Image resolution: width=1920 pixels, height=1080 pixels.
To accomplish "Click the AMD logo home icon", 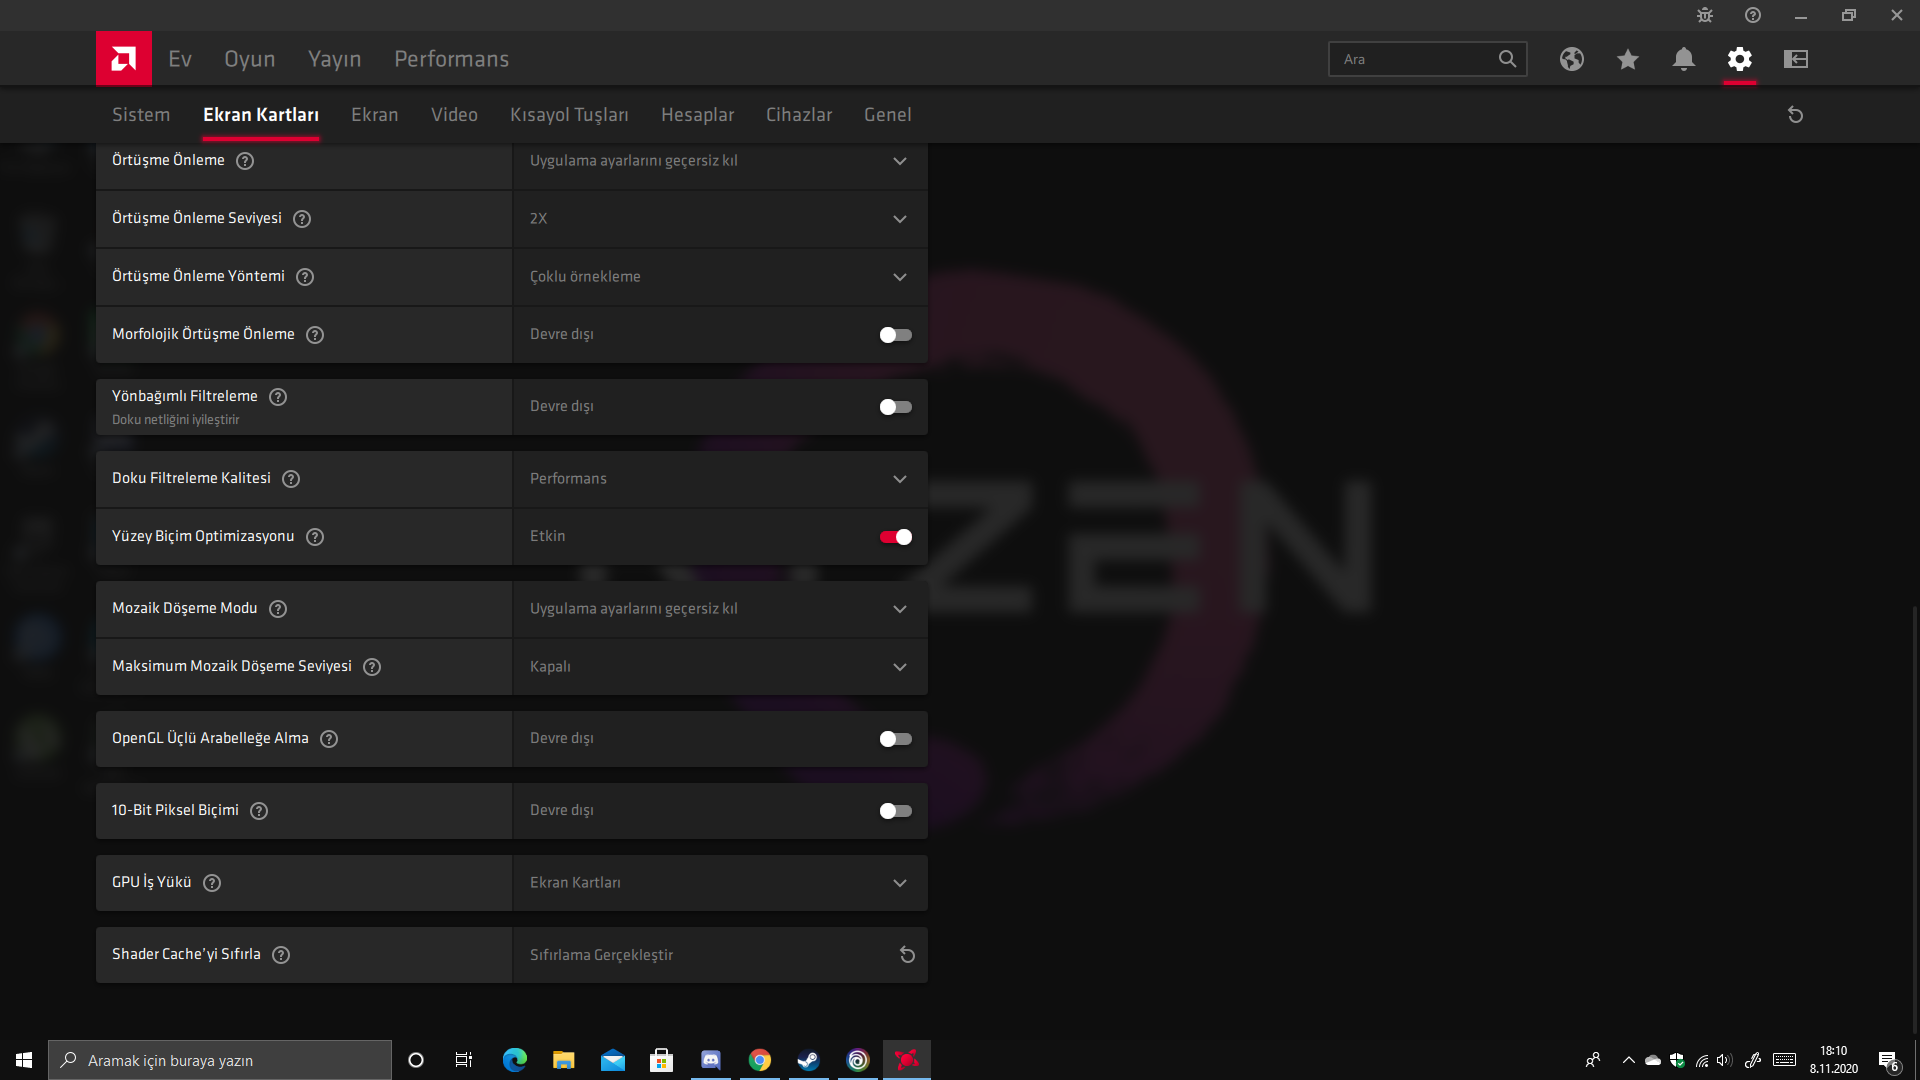I will (124, 59).
